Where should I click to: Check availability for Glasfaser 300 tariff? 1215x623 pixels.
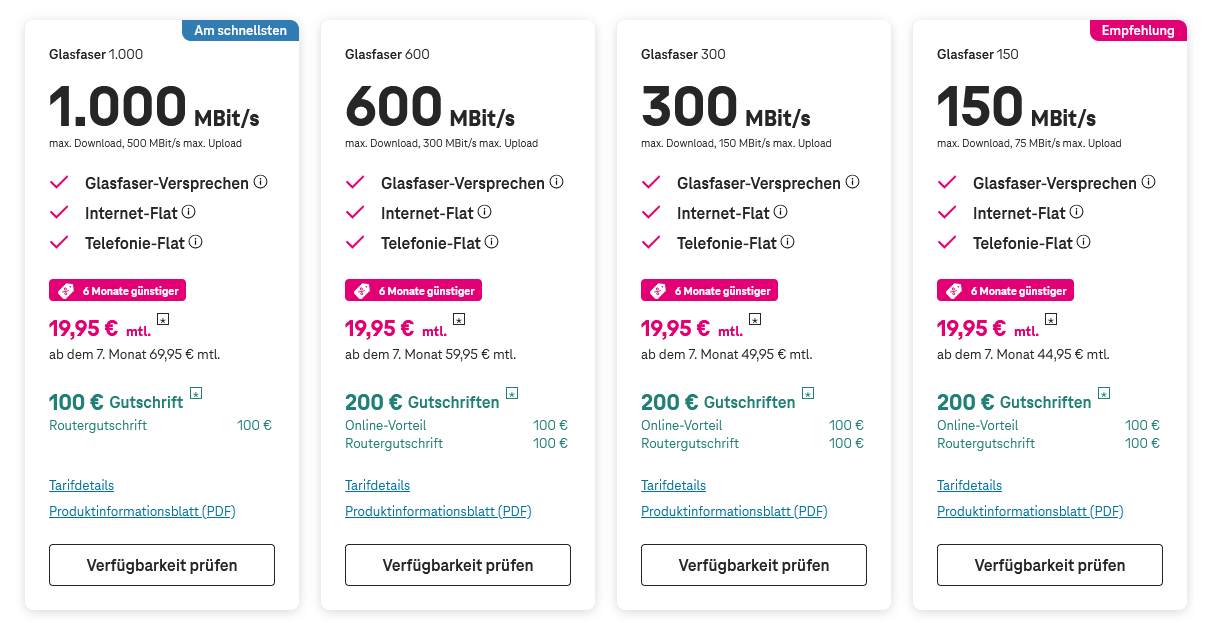tap(754, 565)
